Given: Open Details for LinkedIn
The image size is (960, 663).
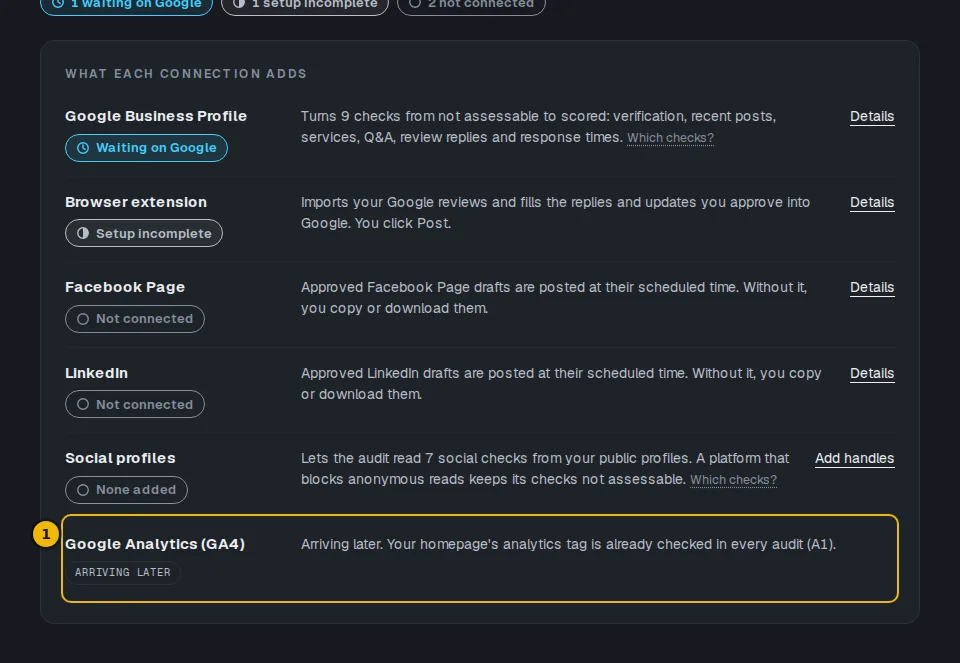Looking at the screenshot, I should click(872, 373).
